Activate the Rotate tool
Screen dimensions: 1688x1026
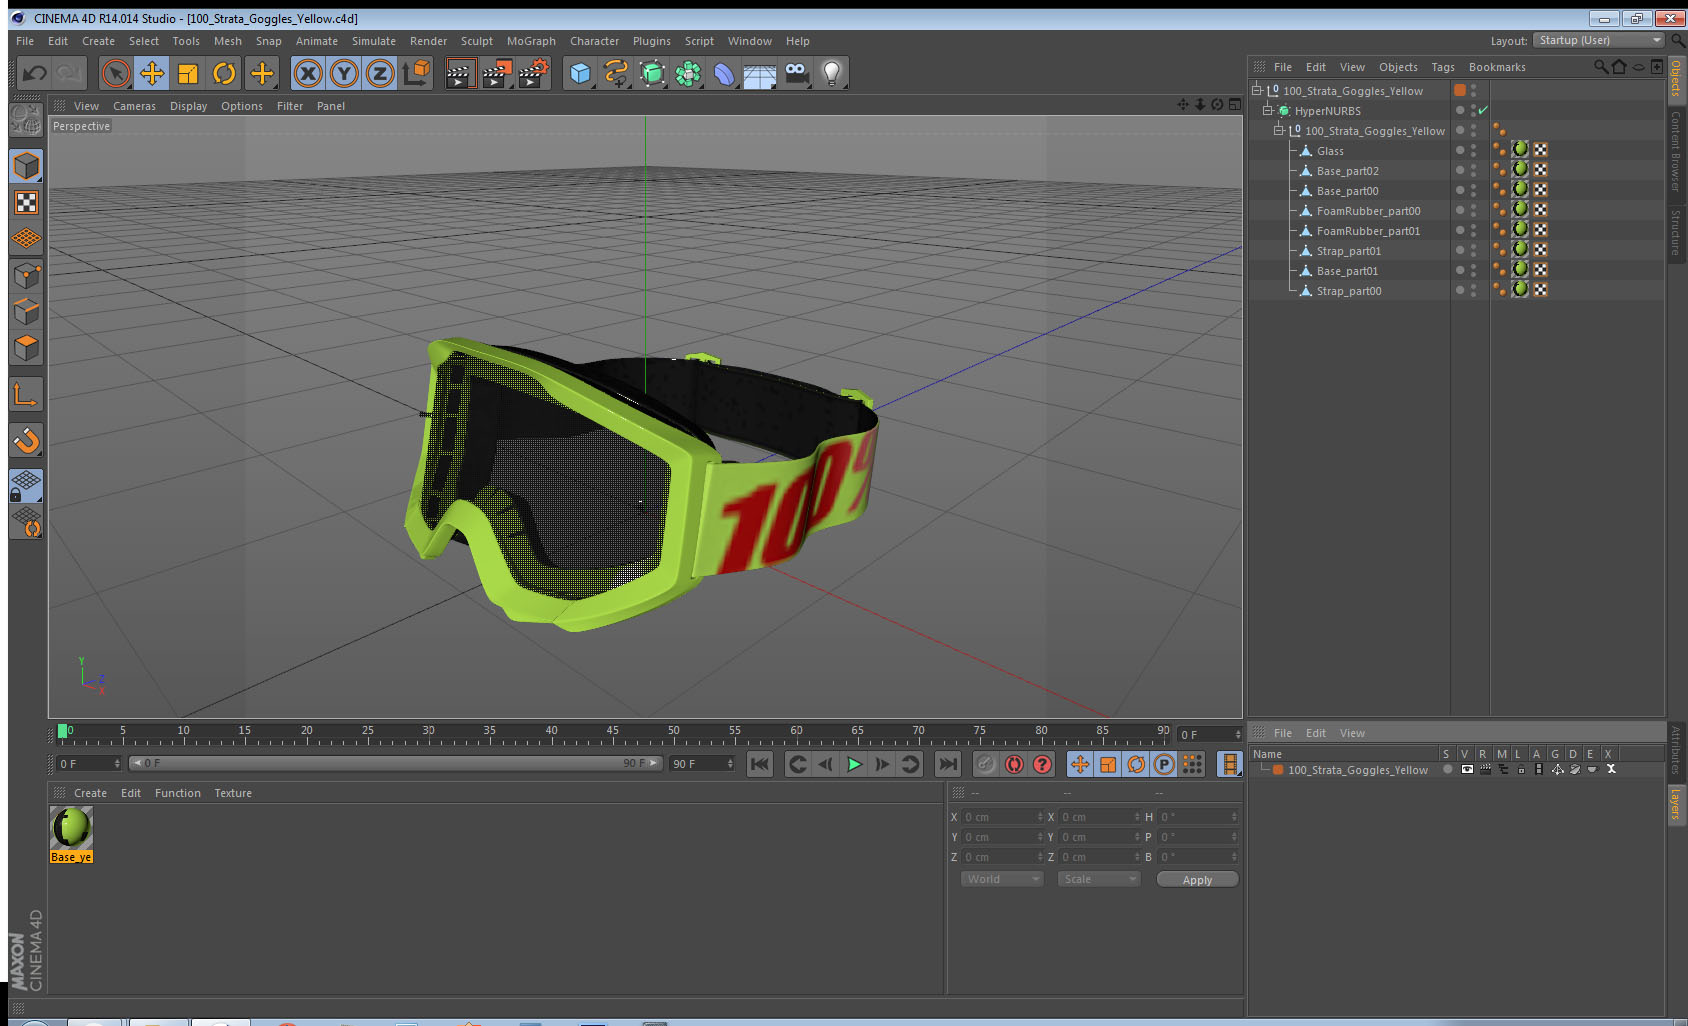[224, 73]
